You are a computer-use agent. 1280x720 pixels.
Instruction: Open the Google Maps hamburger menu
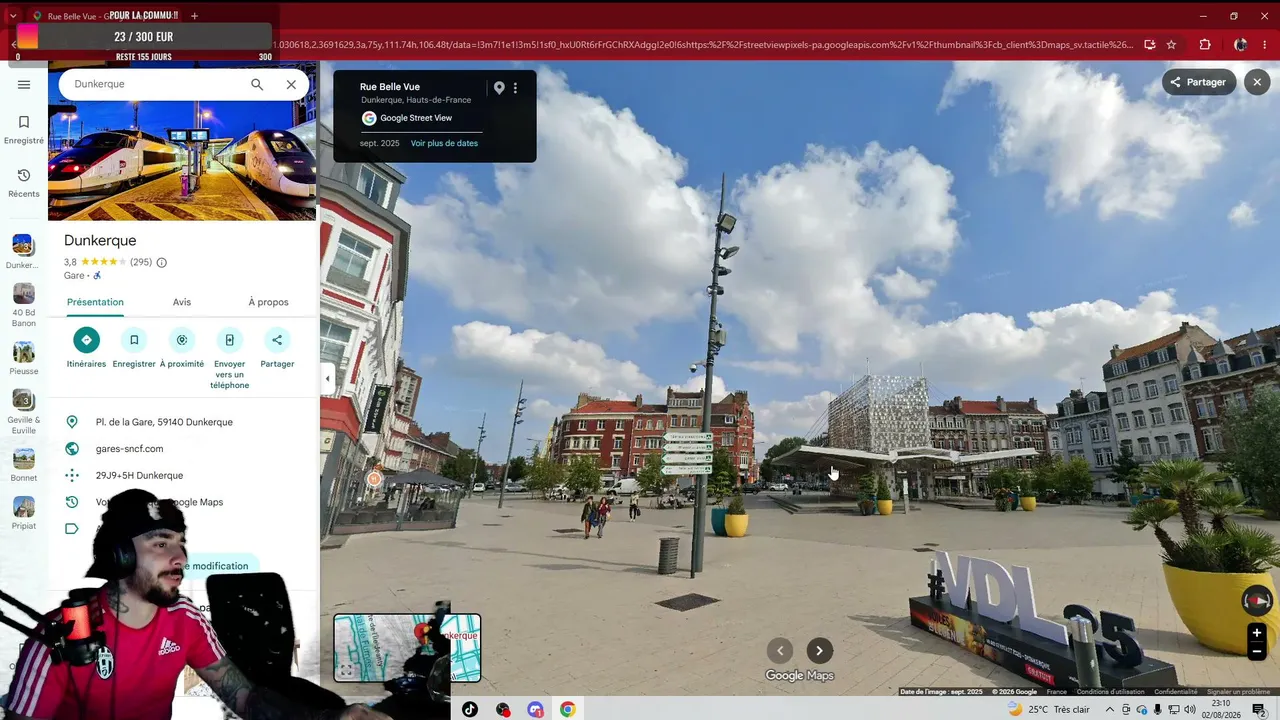click(x=24, y=85)
